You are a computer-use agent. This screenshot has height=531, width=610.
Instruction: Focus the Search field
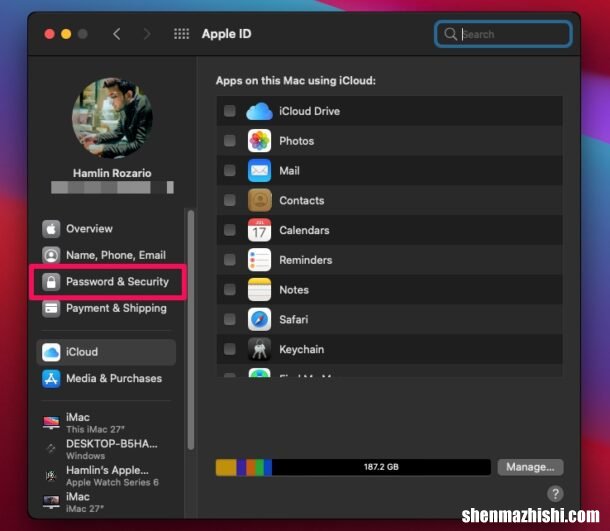click(x=503, y=34)
